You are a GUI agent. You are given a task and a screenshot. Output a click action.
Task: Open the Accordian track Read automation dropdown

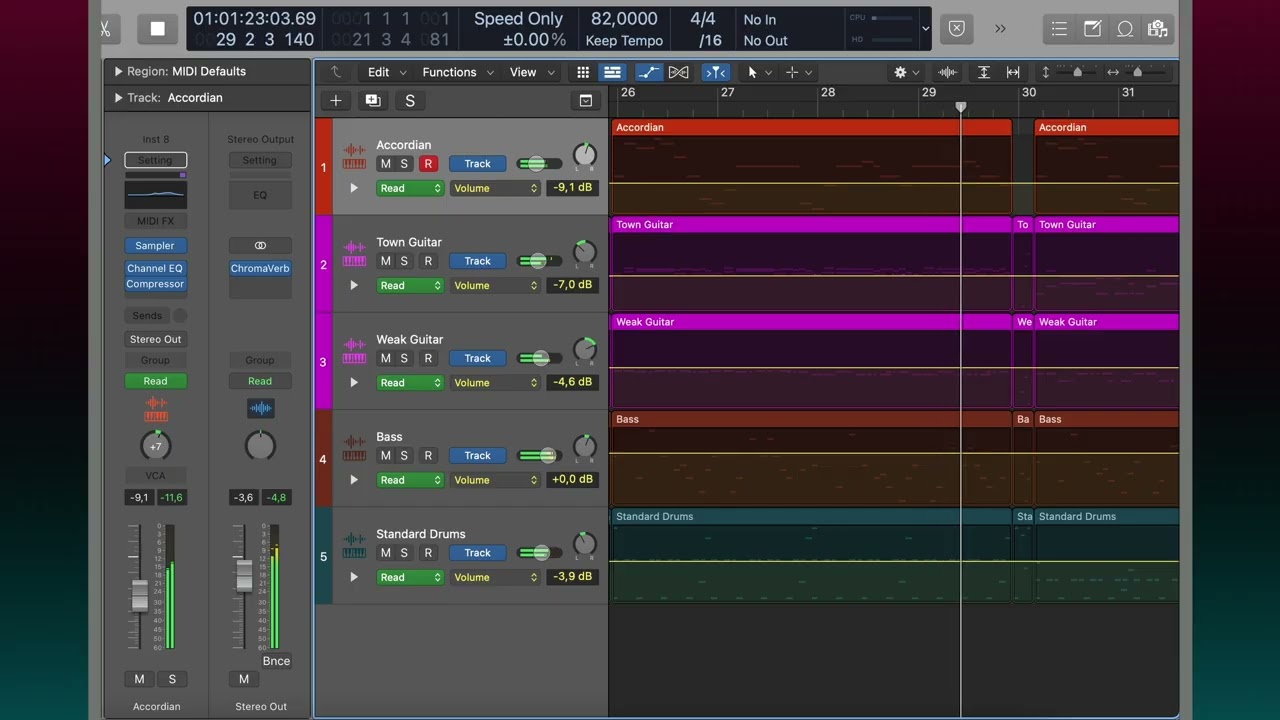pos(410,188)
